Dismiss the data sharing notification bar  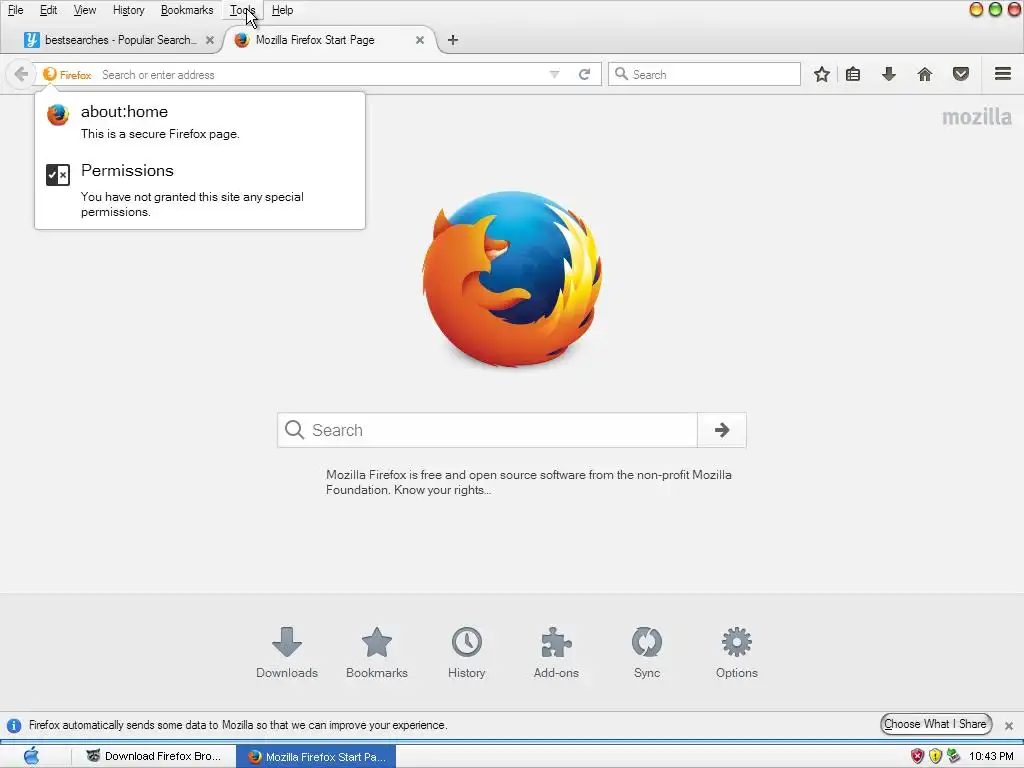1009,726
